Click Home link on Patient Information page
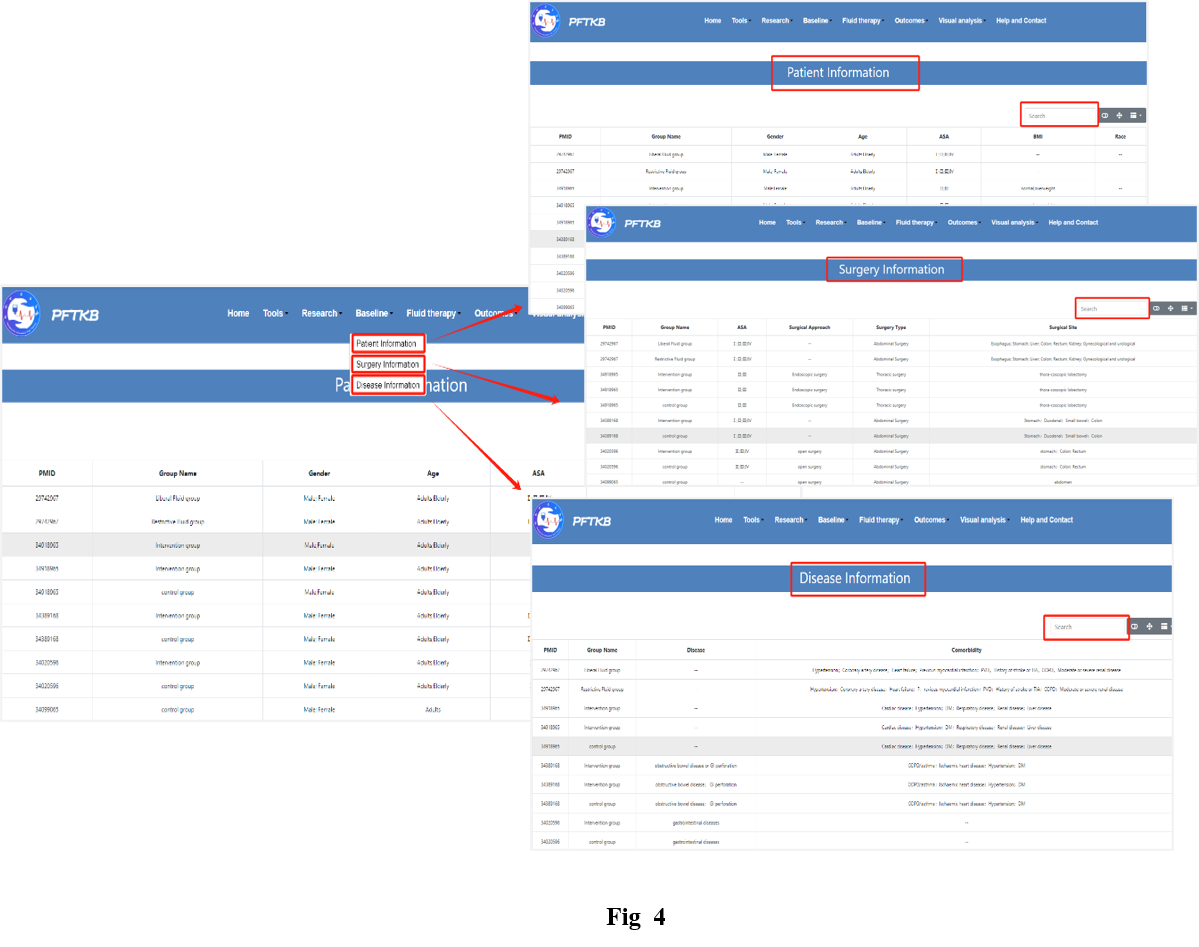 712,21
